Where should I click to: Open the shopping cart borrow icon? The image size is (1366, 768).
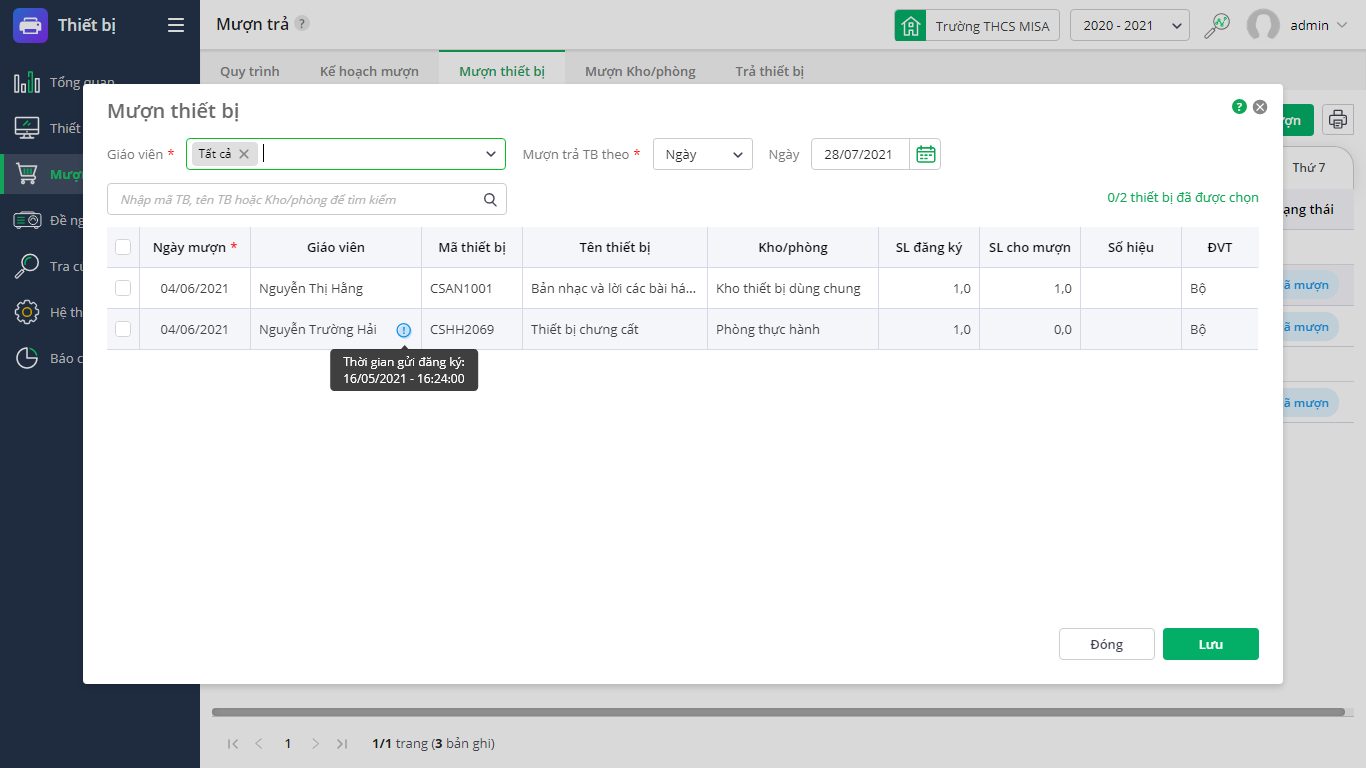27,174
